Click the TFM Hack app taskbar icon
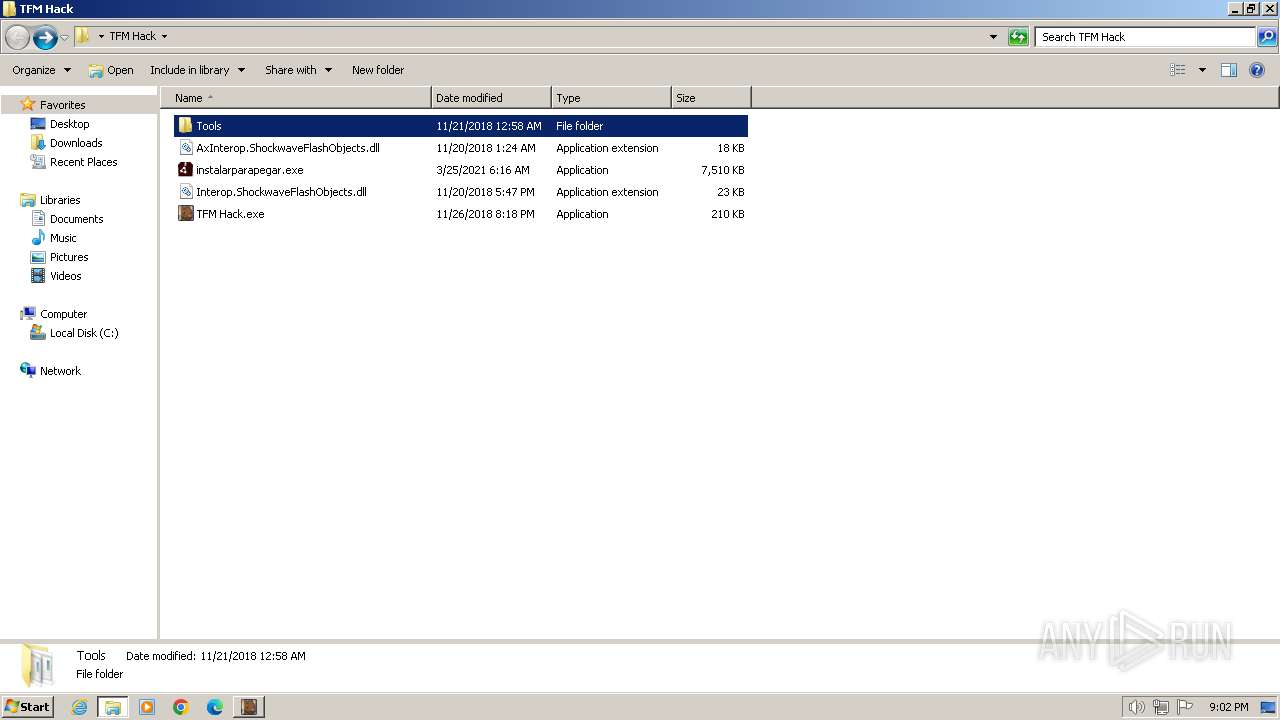This screenshot has height=720, width=1280. [x=249, y=707]
